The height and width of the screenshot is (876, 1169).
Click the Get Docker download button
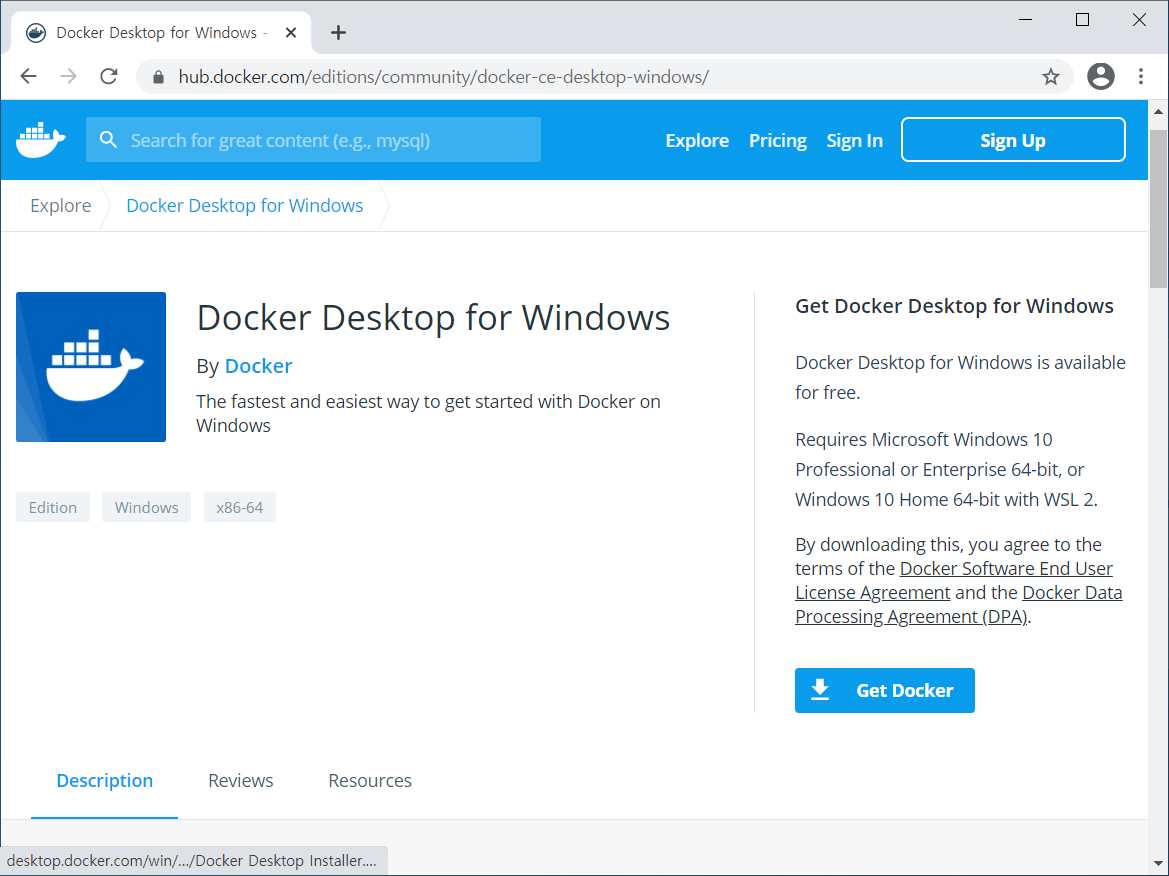click(x=884, y=690)
